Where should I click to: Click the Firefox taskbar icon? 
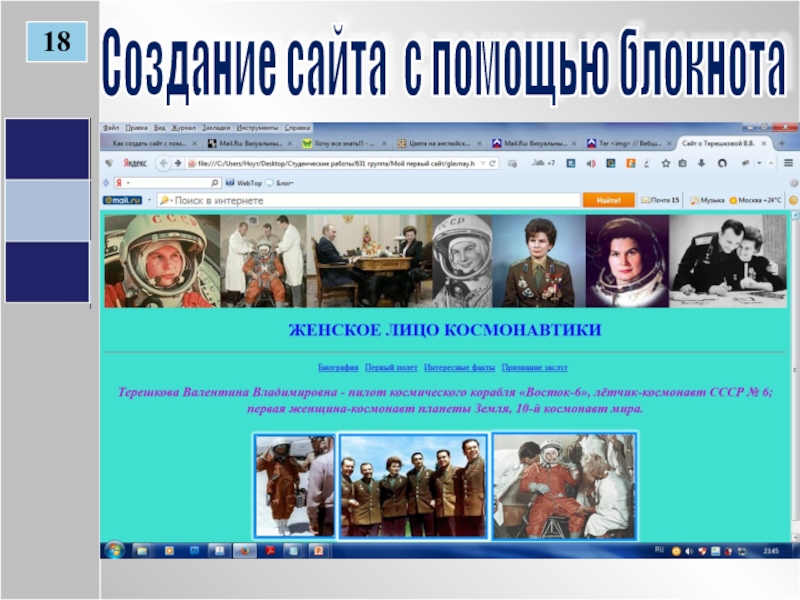point(245,551)
